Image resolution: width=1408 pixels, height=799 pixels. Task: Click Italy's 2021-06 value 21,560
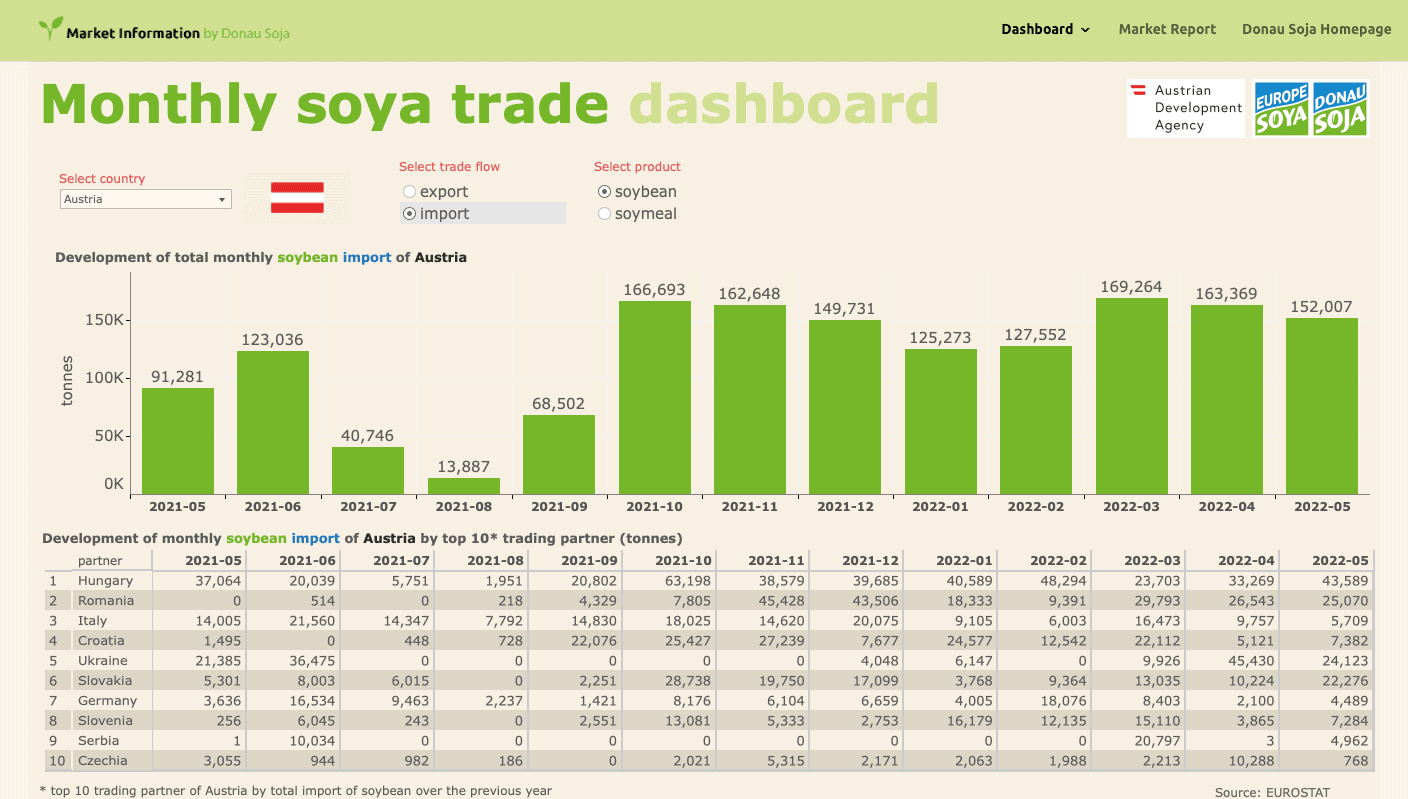coord(314,621)
